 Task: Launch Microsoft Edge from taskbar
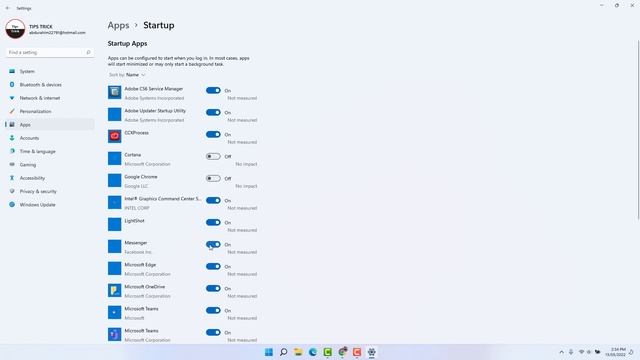(x=313, y=352)
